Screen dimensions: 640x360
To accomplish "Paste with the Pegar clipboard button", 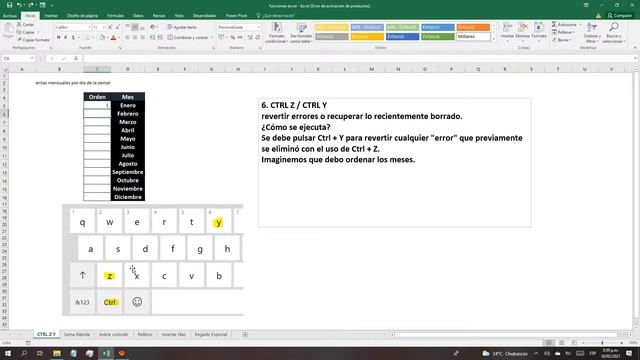I will point(8,31).
